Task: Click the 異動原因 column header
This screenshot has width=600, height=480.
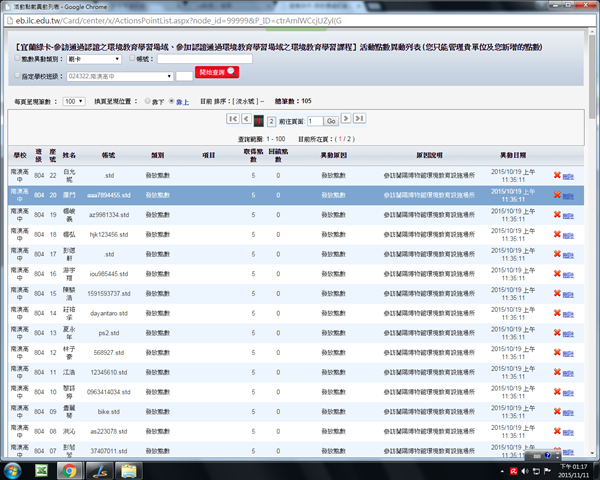Action: [x=334, y=155]
